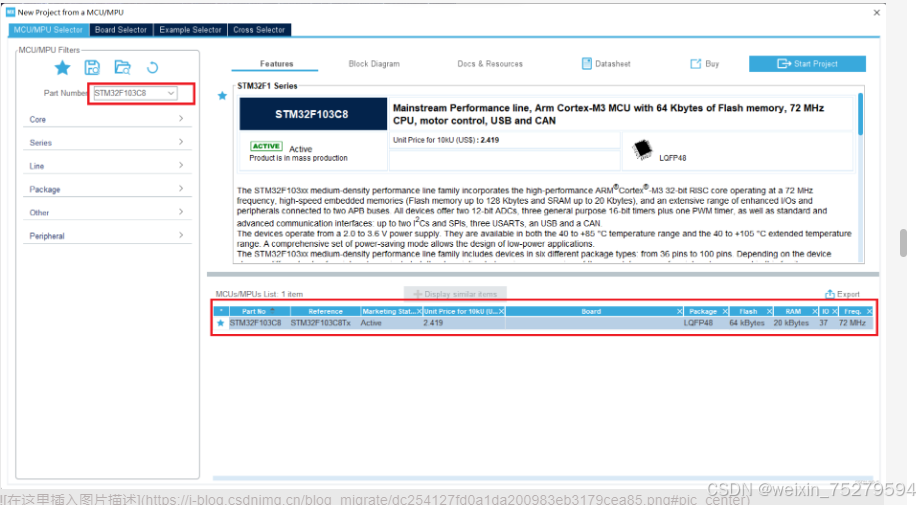The height and width of the screenshot is (505, 920).
Task: Click the description panel vertical scrollbar
Action: click(861, 115)
